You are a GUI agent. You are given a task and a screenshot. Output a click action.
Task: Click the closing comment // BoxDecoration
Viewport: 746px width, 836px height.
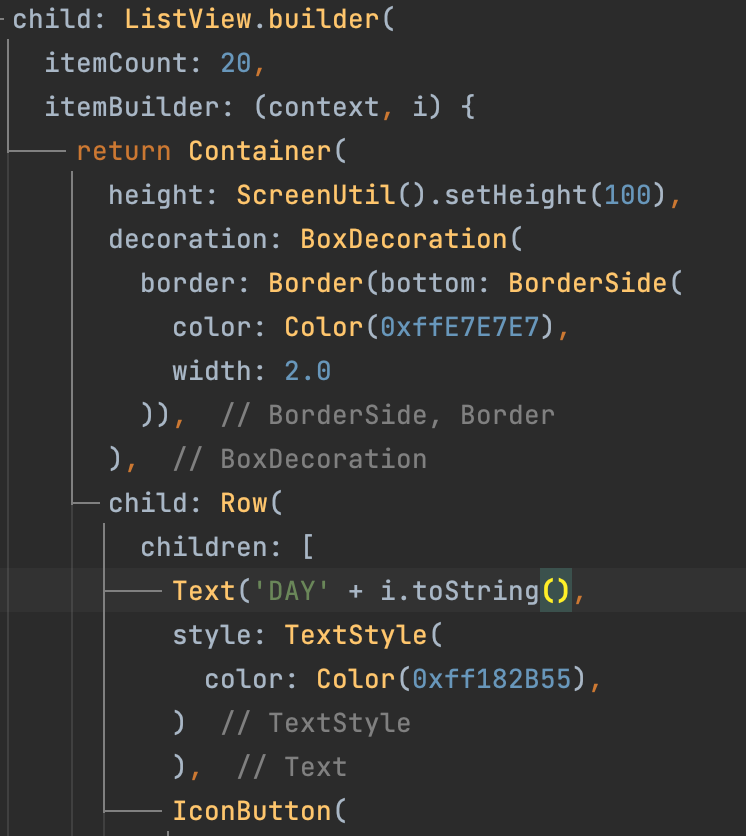tap(300, 459)
